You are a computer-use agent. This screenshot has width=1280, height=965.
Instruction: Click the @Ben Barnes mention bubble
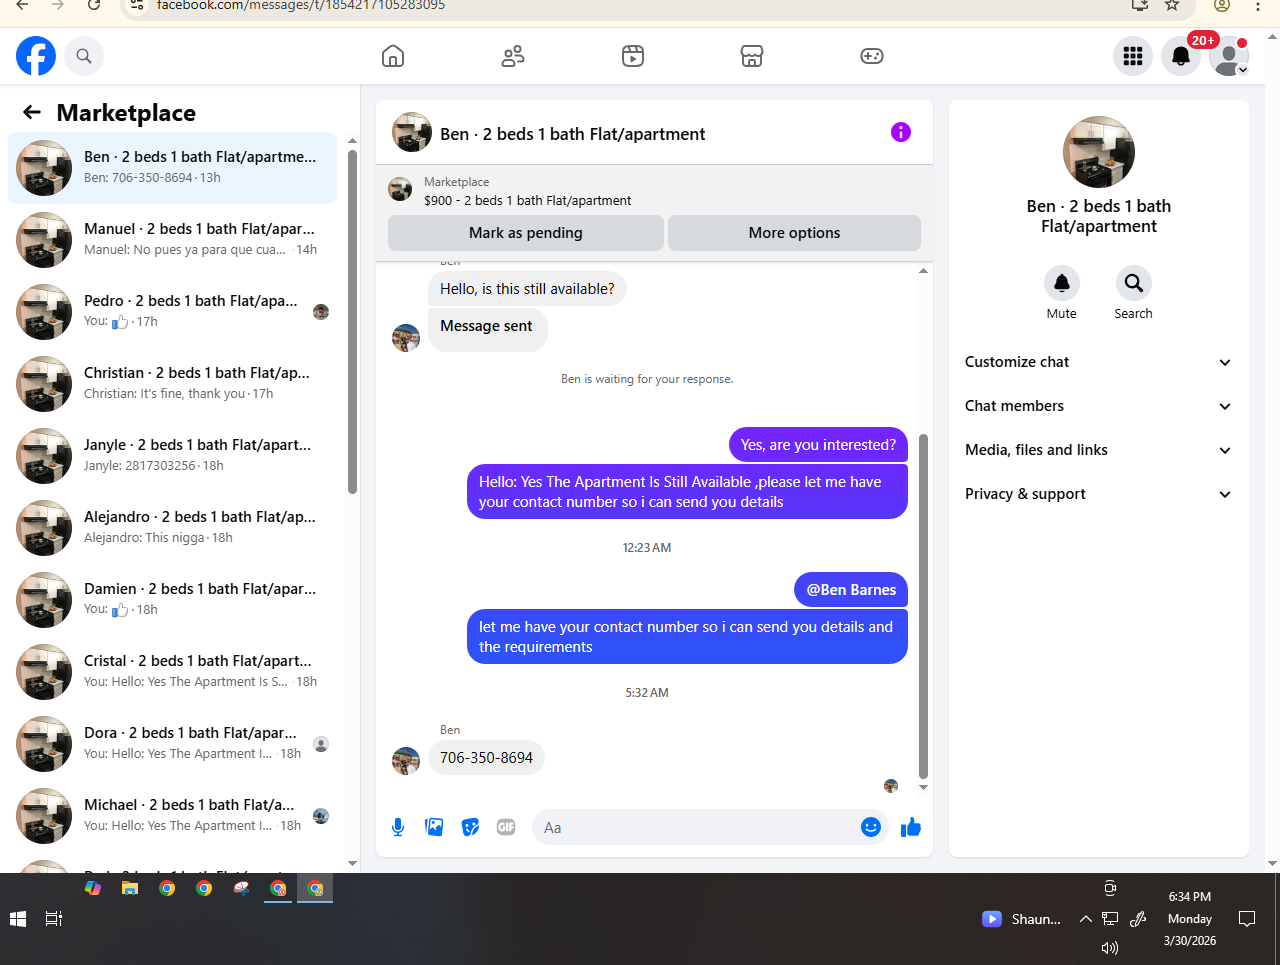pos(851,590)
